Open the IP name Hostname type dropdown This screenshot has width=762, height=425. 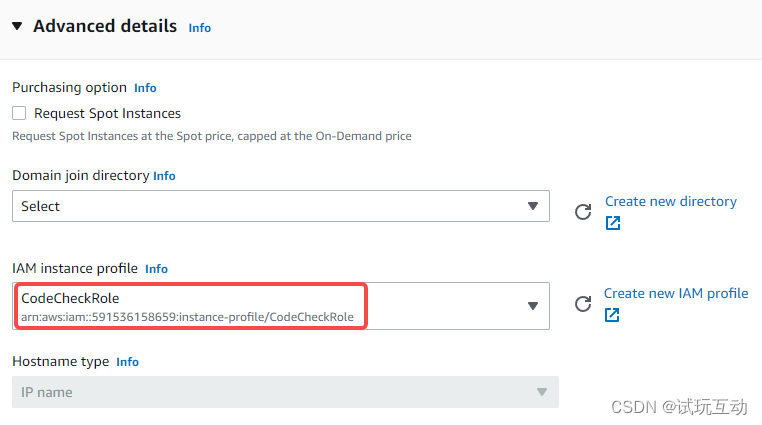pos(285,392)
